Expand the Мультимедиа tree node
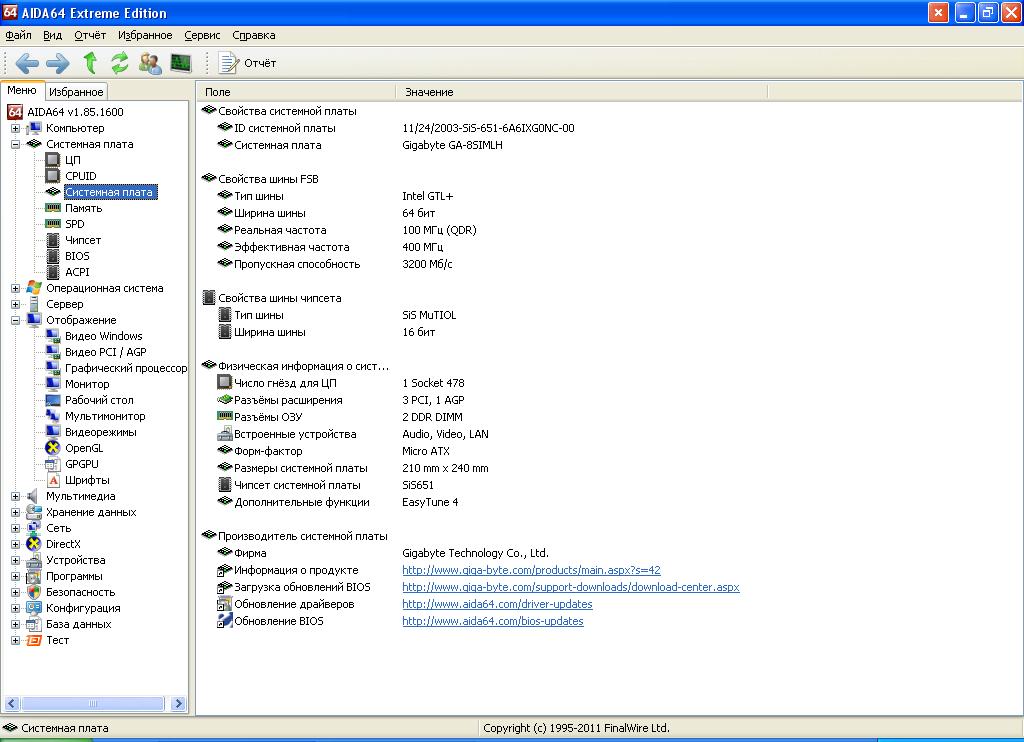Image resolution: width=1024 pixels, height=742 pixels. point(15,496)
